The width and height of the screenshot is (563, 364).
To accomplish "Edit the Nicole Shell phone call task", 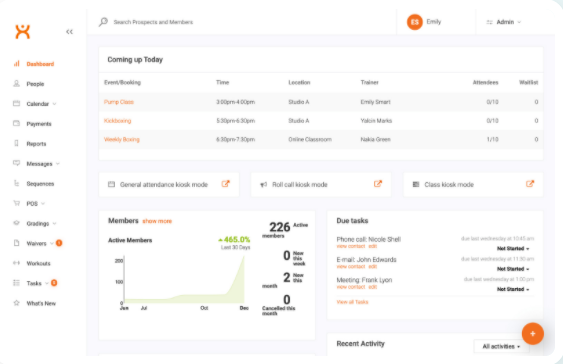I will pos(373,246).
